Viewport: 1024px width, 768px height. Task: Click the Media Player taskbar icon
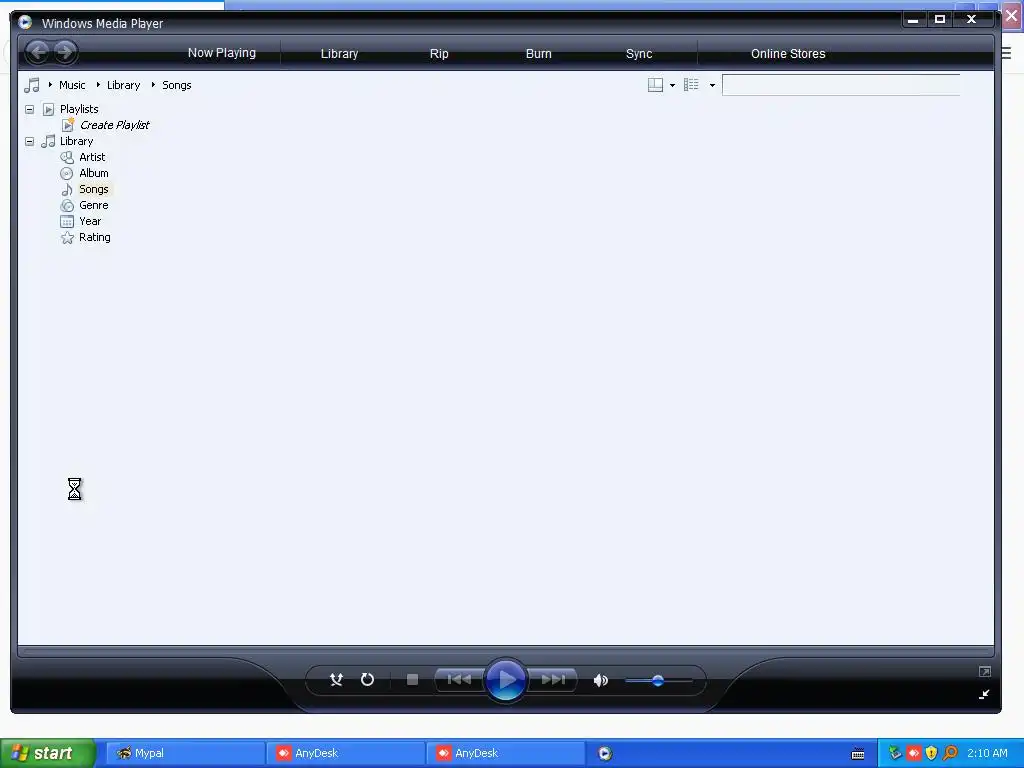click(605, 753)
